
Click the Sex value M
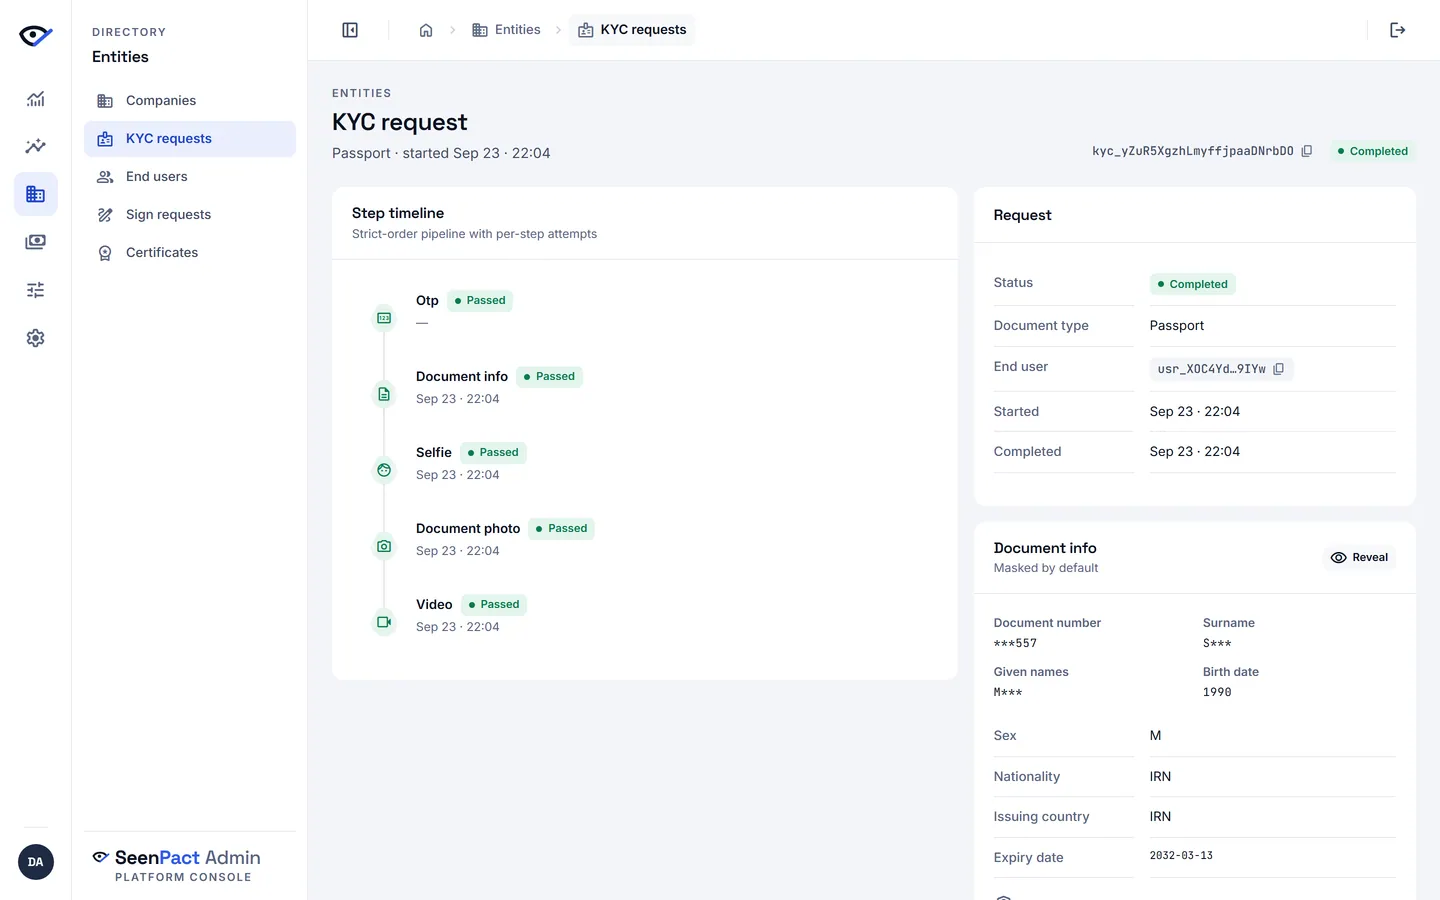(x=1155, y=736)
